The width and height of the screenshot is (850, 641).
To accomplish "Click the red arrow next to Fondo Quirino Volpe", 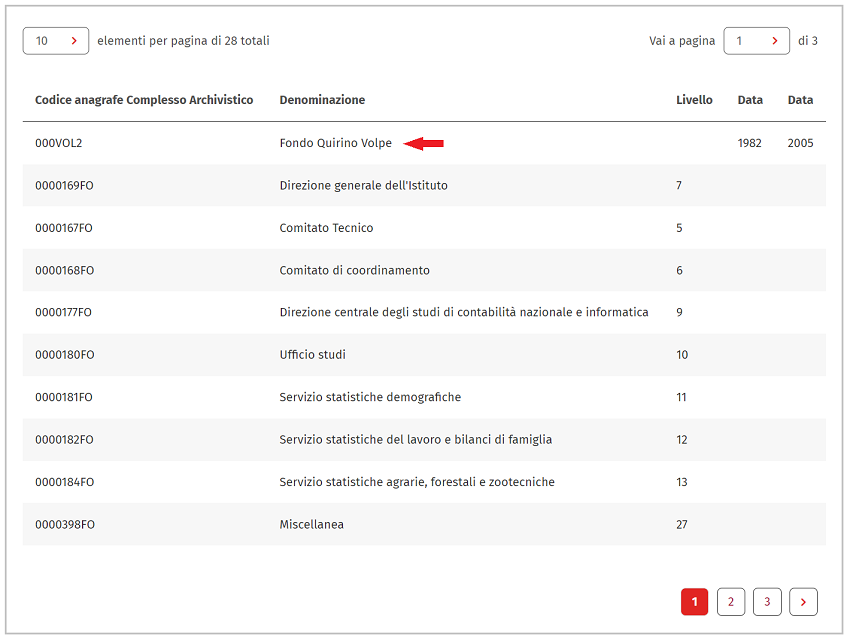I will pyautogui.click(x=424, y=143).
